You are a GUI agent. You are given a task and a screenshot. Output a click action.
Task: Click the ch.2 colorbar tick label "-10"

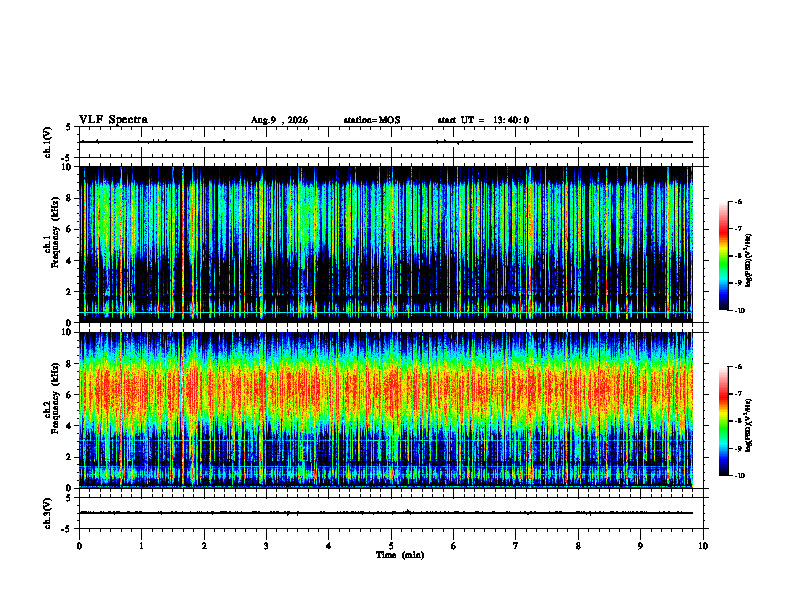[x=740, y=476]
